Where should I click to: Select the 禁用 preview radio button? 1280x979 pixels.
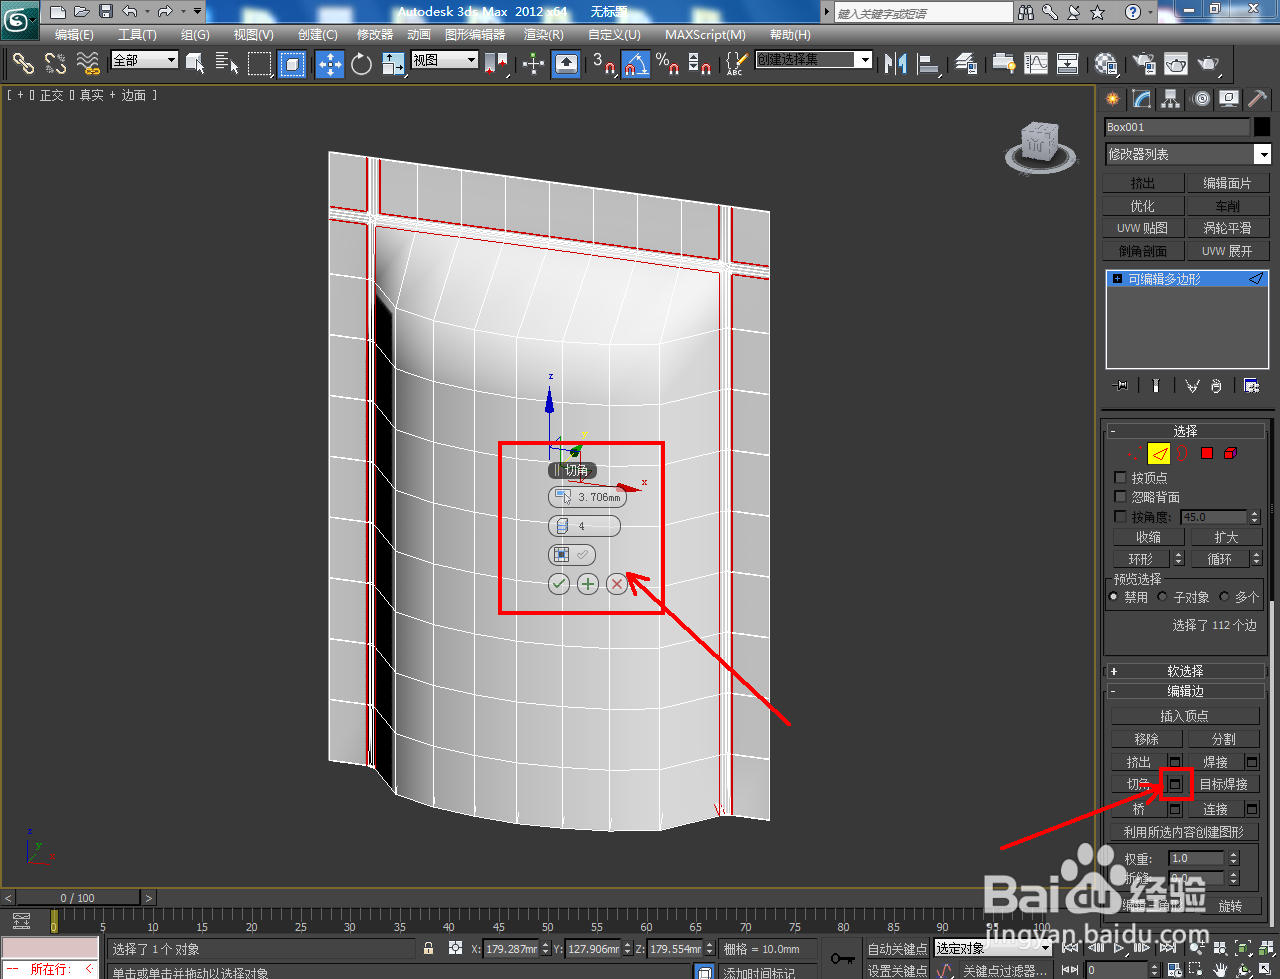click(1114, 597)
